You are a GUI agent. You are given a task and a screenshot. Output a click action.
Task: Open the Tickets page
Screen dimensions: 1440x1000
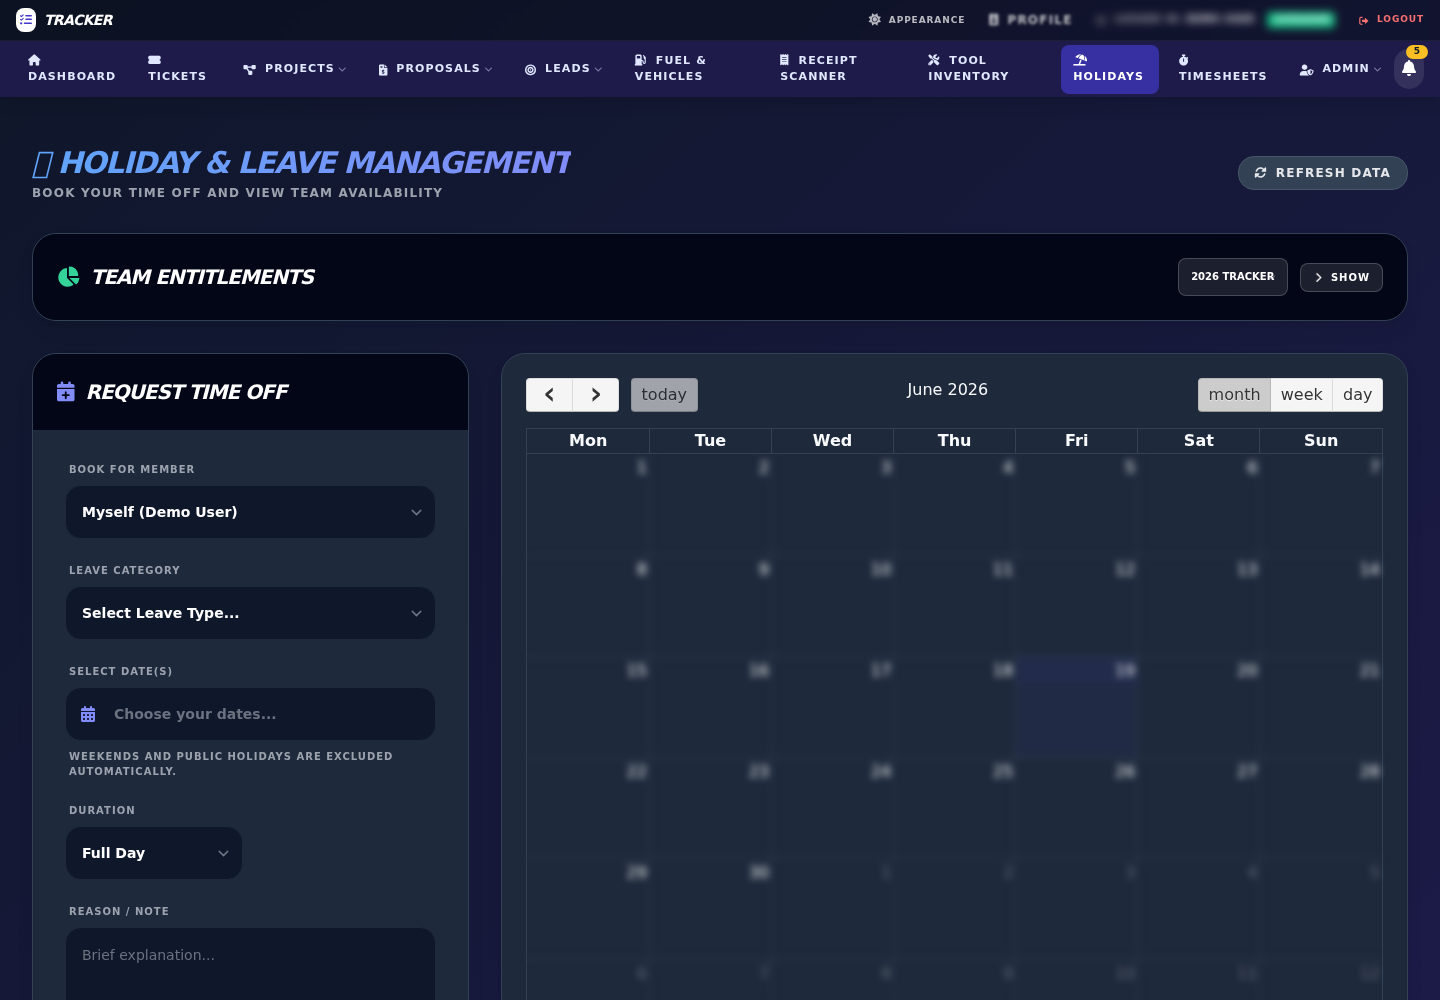177,69
